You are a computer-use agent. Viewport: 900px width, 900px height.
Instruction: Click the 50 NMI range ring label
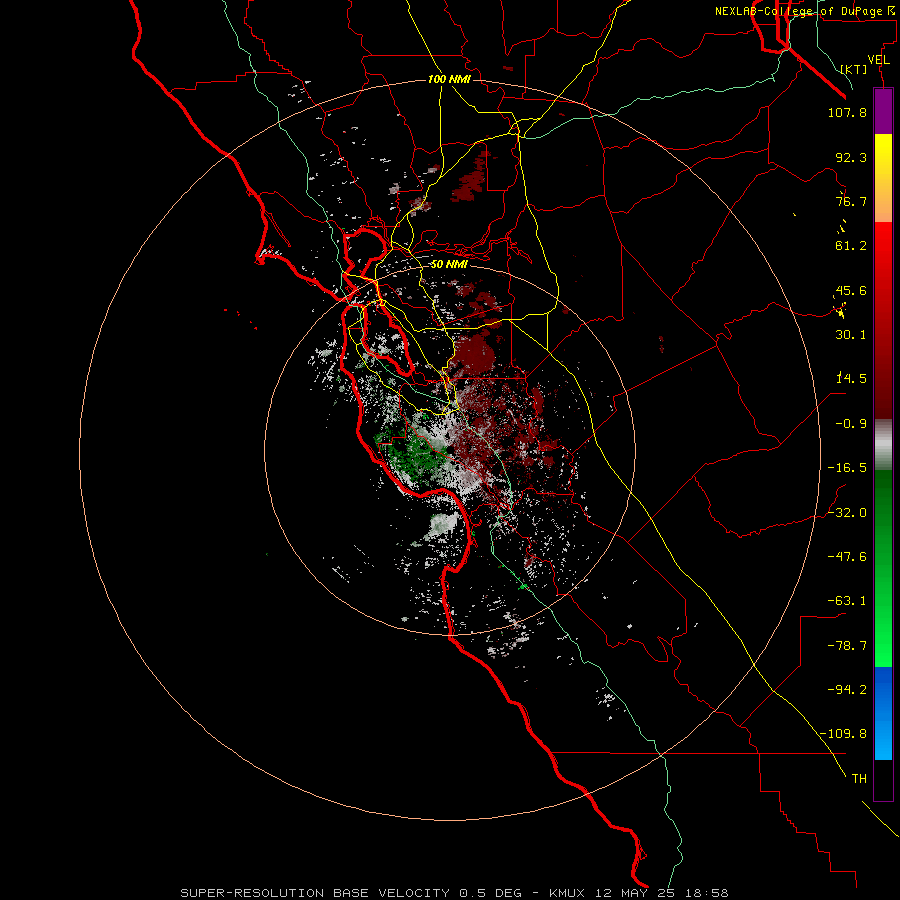click(x=449, y=265)
